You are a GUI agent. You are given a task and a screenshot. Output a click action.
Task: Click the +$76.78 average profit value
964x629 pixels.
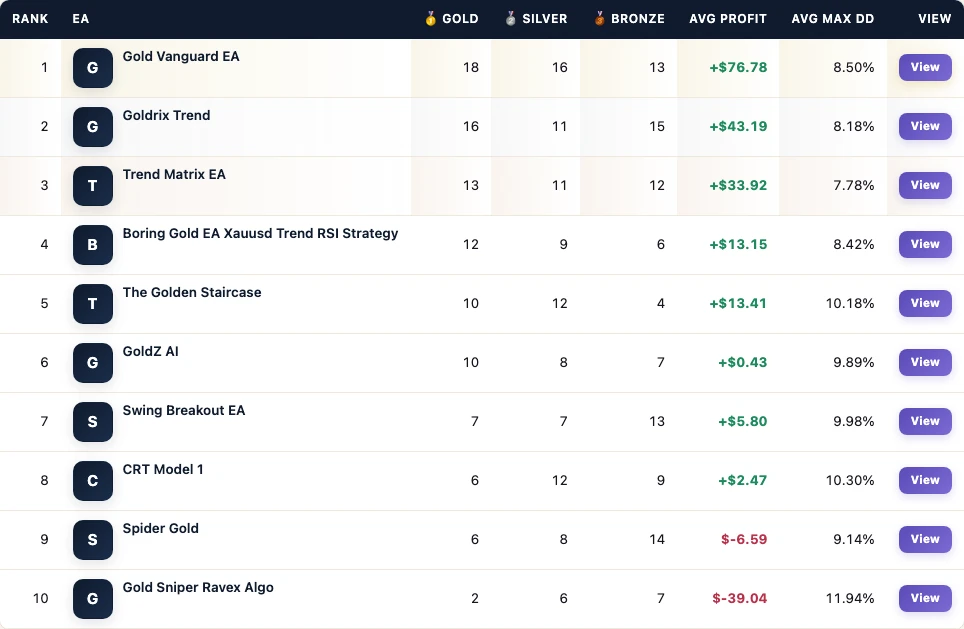tap(738, 68)
